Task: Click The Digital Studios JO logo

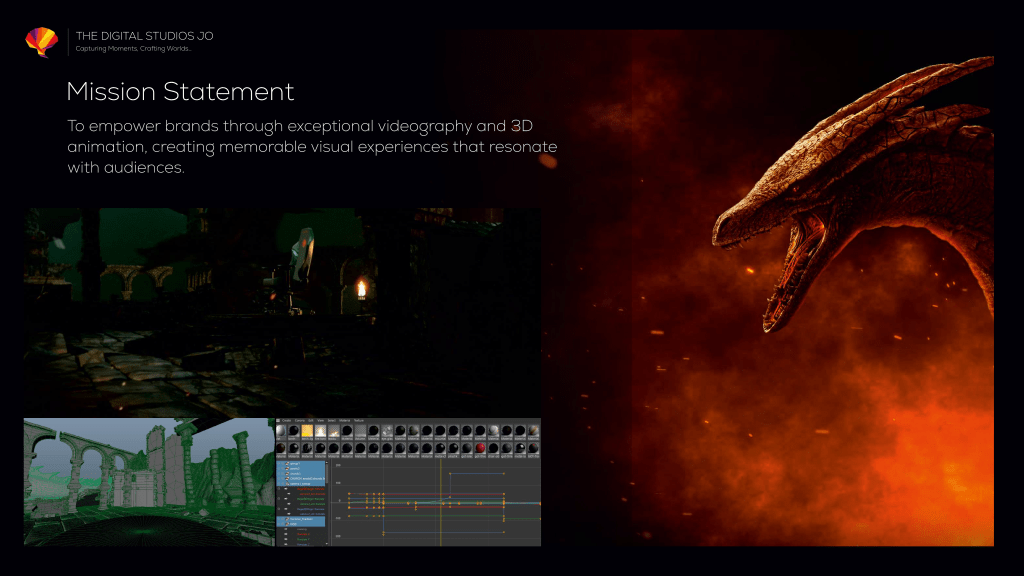Action: (x=41, y=41)
